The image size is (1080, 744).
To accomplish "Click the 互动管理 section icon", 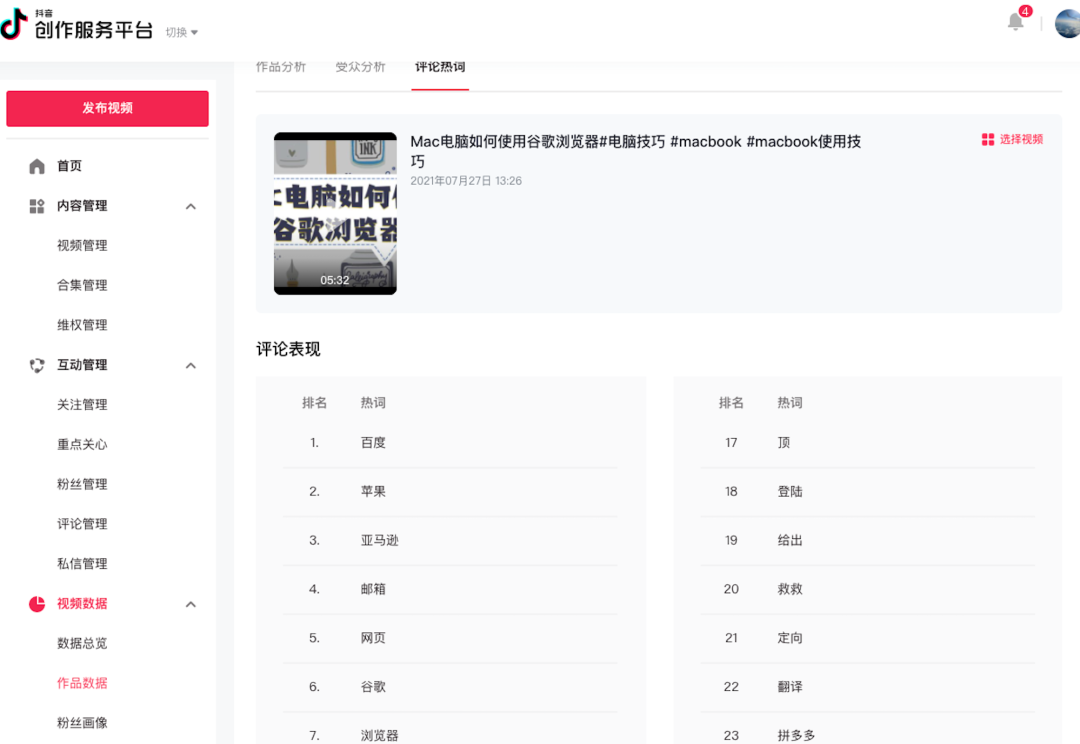I will tap(37, 365).
